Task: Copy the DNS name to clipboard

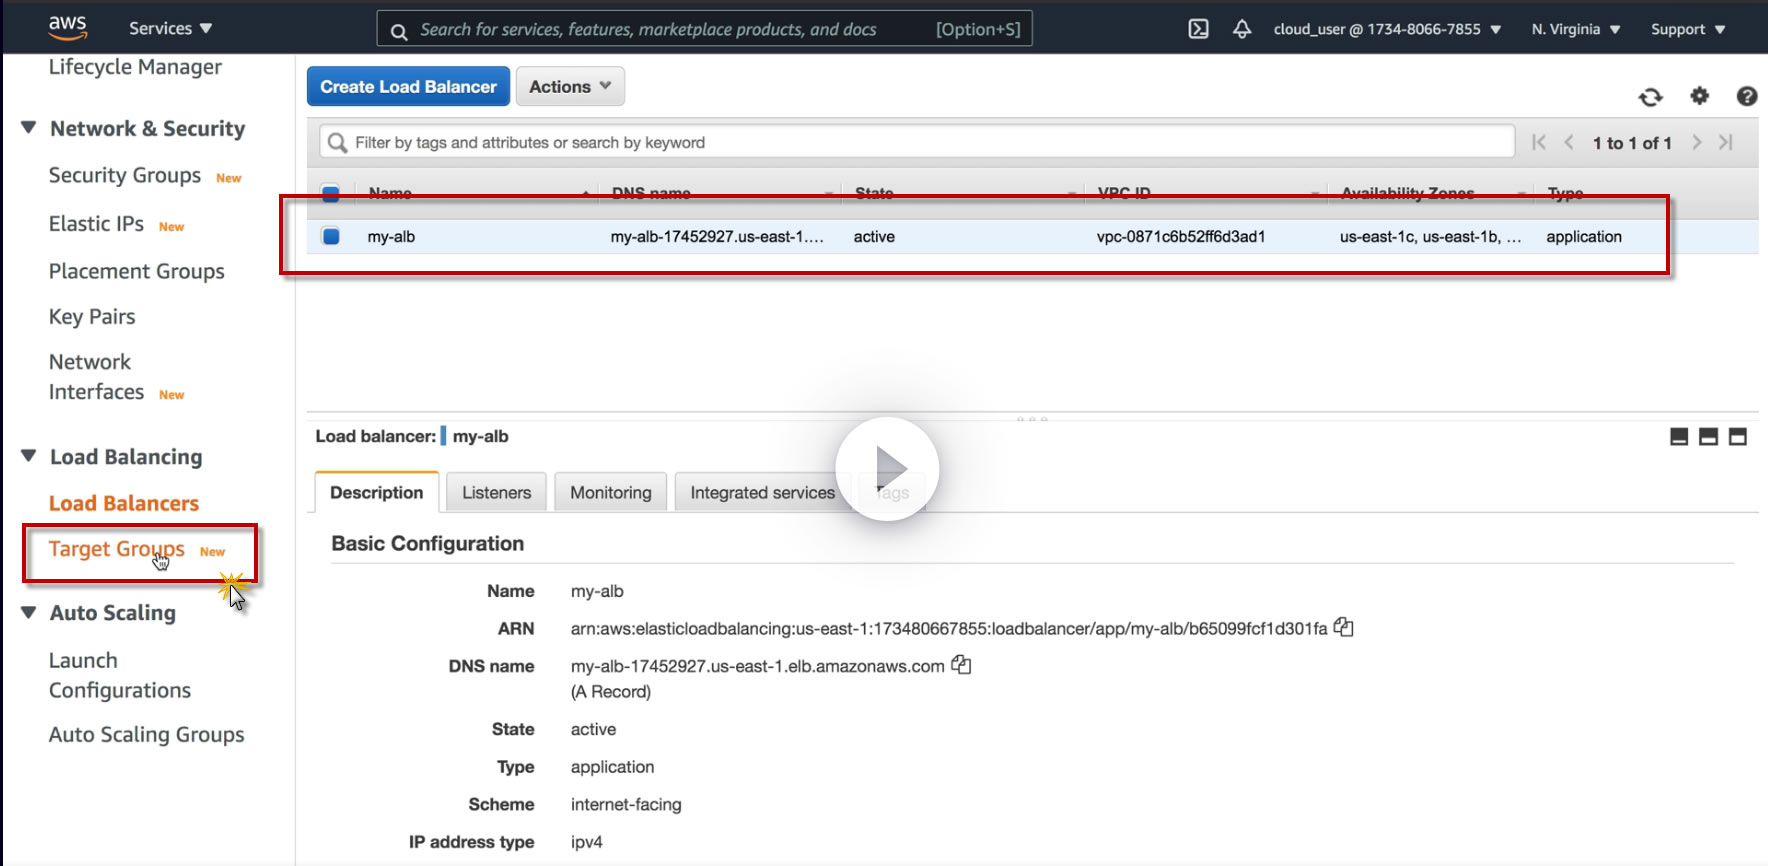Action: [961, 664]
